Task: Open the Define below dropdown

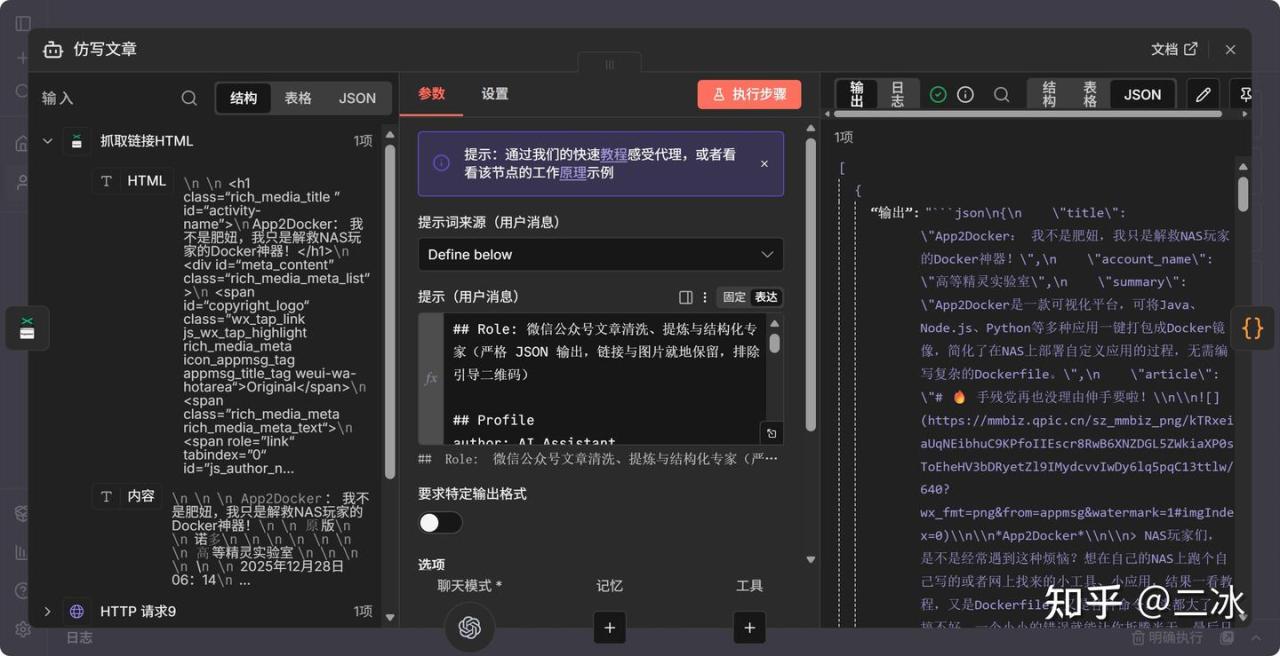Action: (600, 254)
